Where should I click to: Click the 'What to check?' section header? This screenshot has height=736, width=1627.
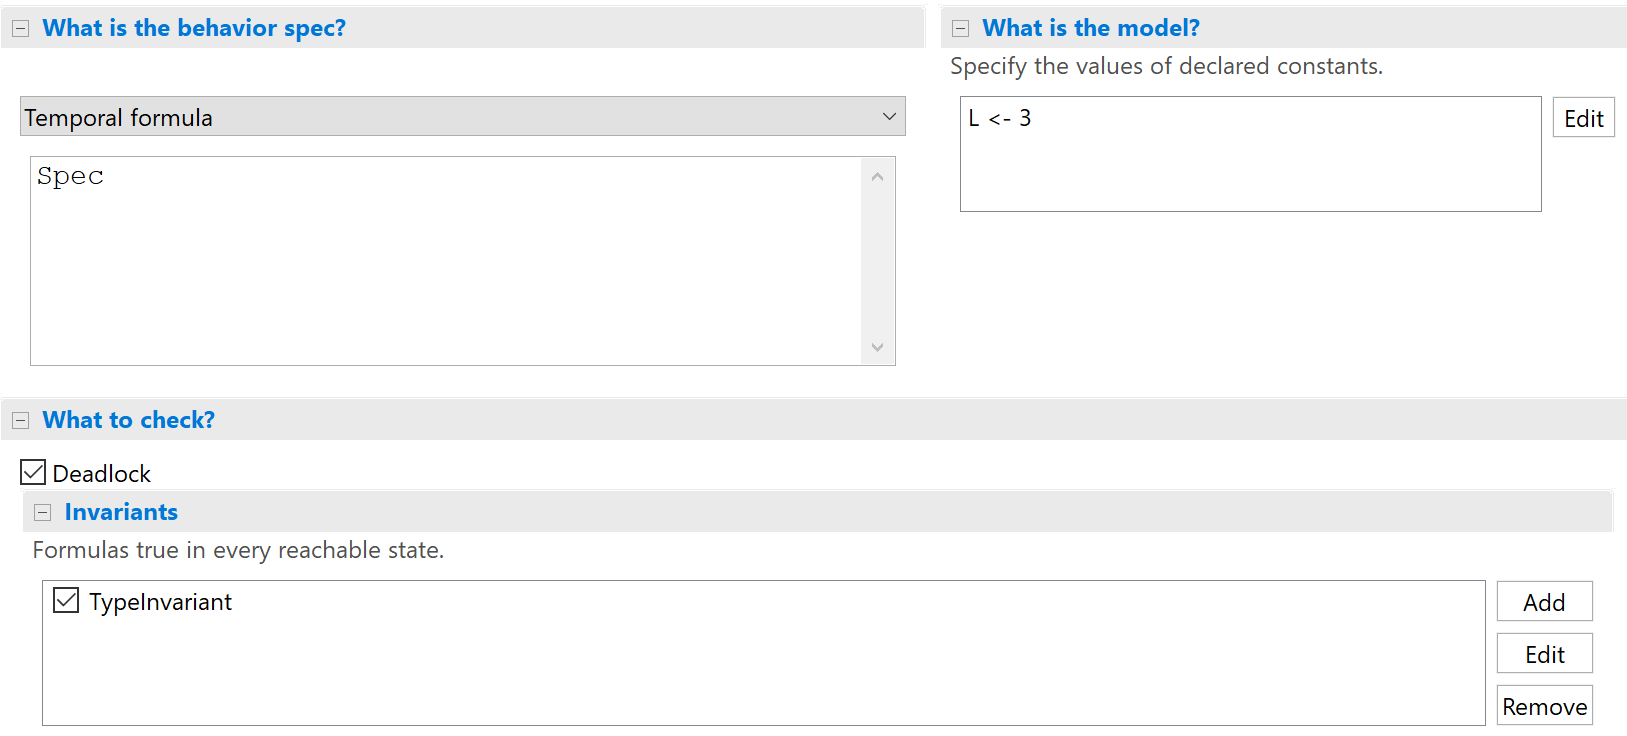click(x=128, y=420)
